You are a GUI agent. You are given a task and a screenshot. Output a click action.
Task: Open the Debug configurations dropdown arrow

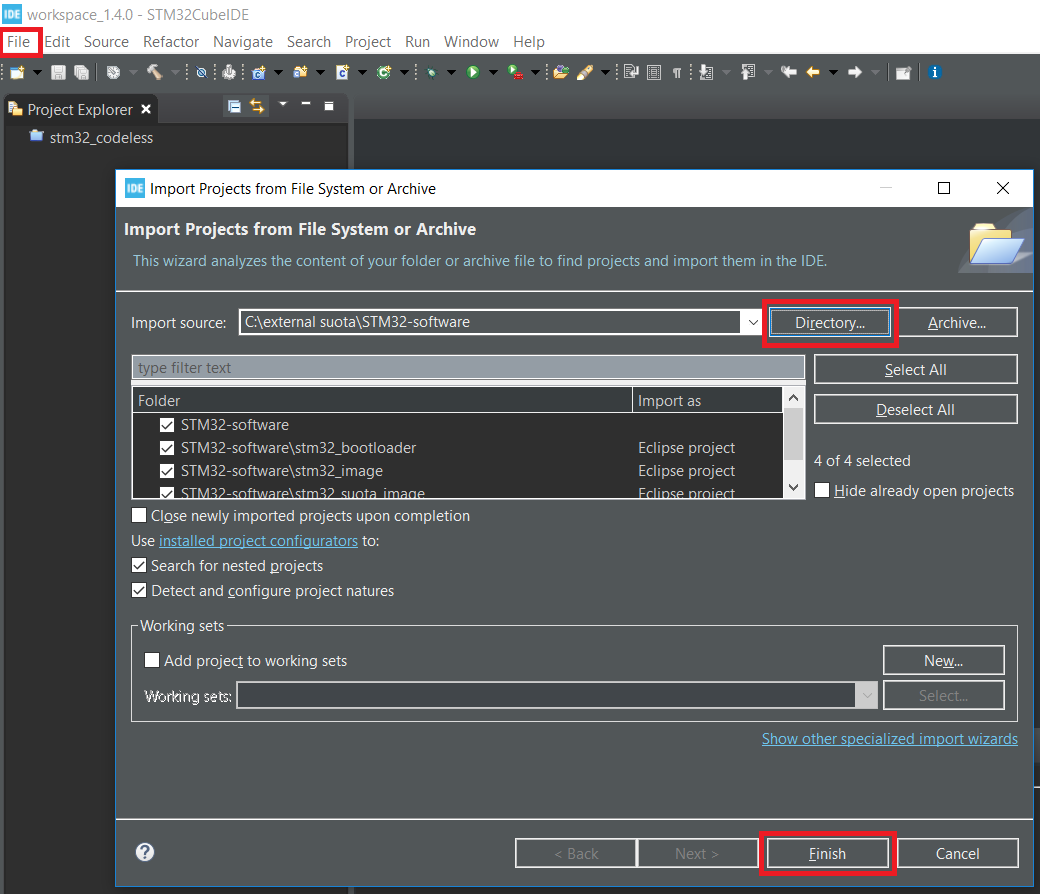[x=451, y=72]
